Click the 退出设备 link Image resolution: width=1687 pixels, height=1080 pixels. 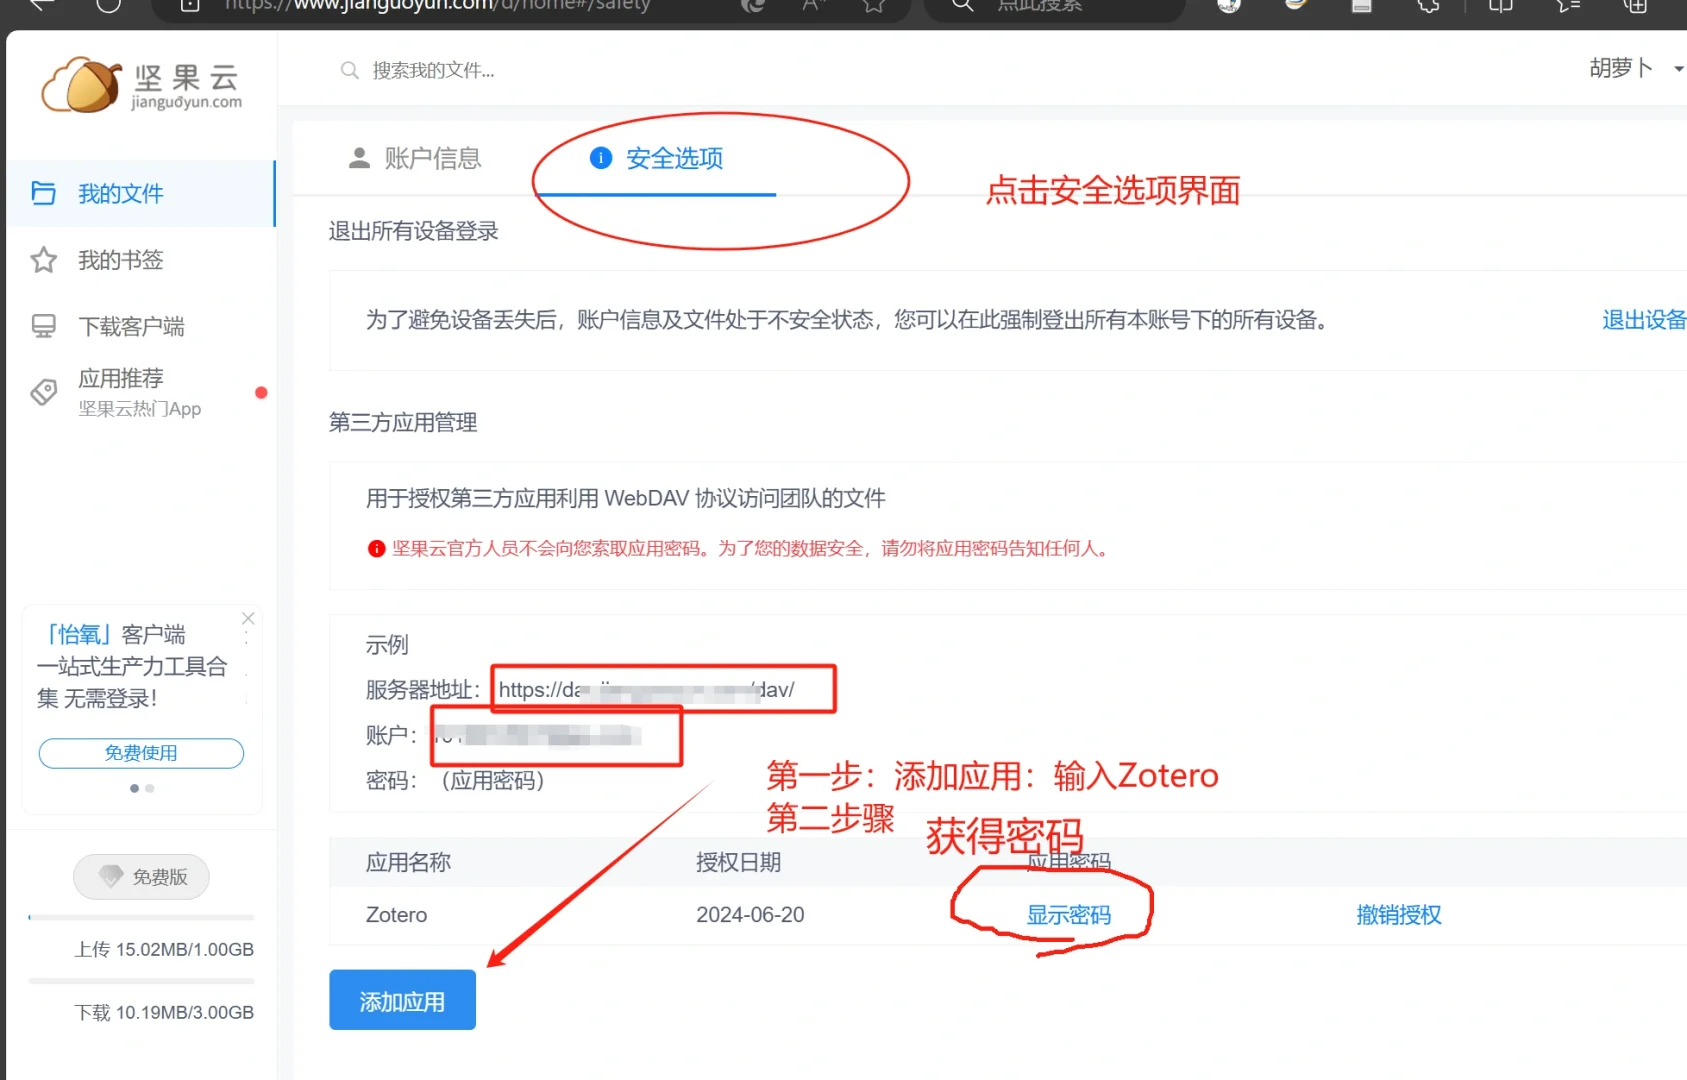point(1644,320)
